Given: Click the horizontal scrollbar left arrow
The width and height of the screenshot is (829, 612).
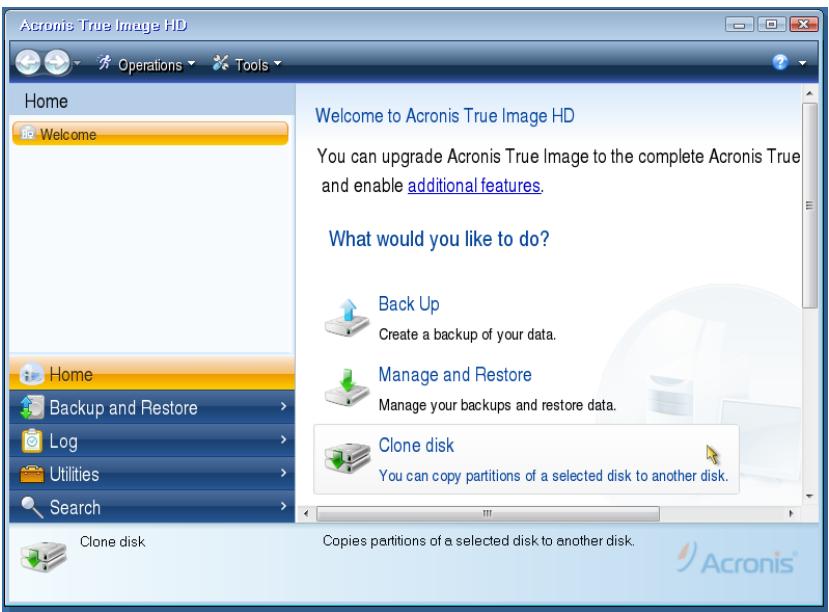Looking at the screenshot, I should (x=306, y=513).
